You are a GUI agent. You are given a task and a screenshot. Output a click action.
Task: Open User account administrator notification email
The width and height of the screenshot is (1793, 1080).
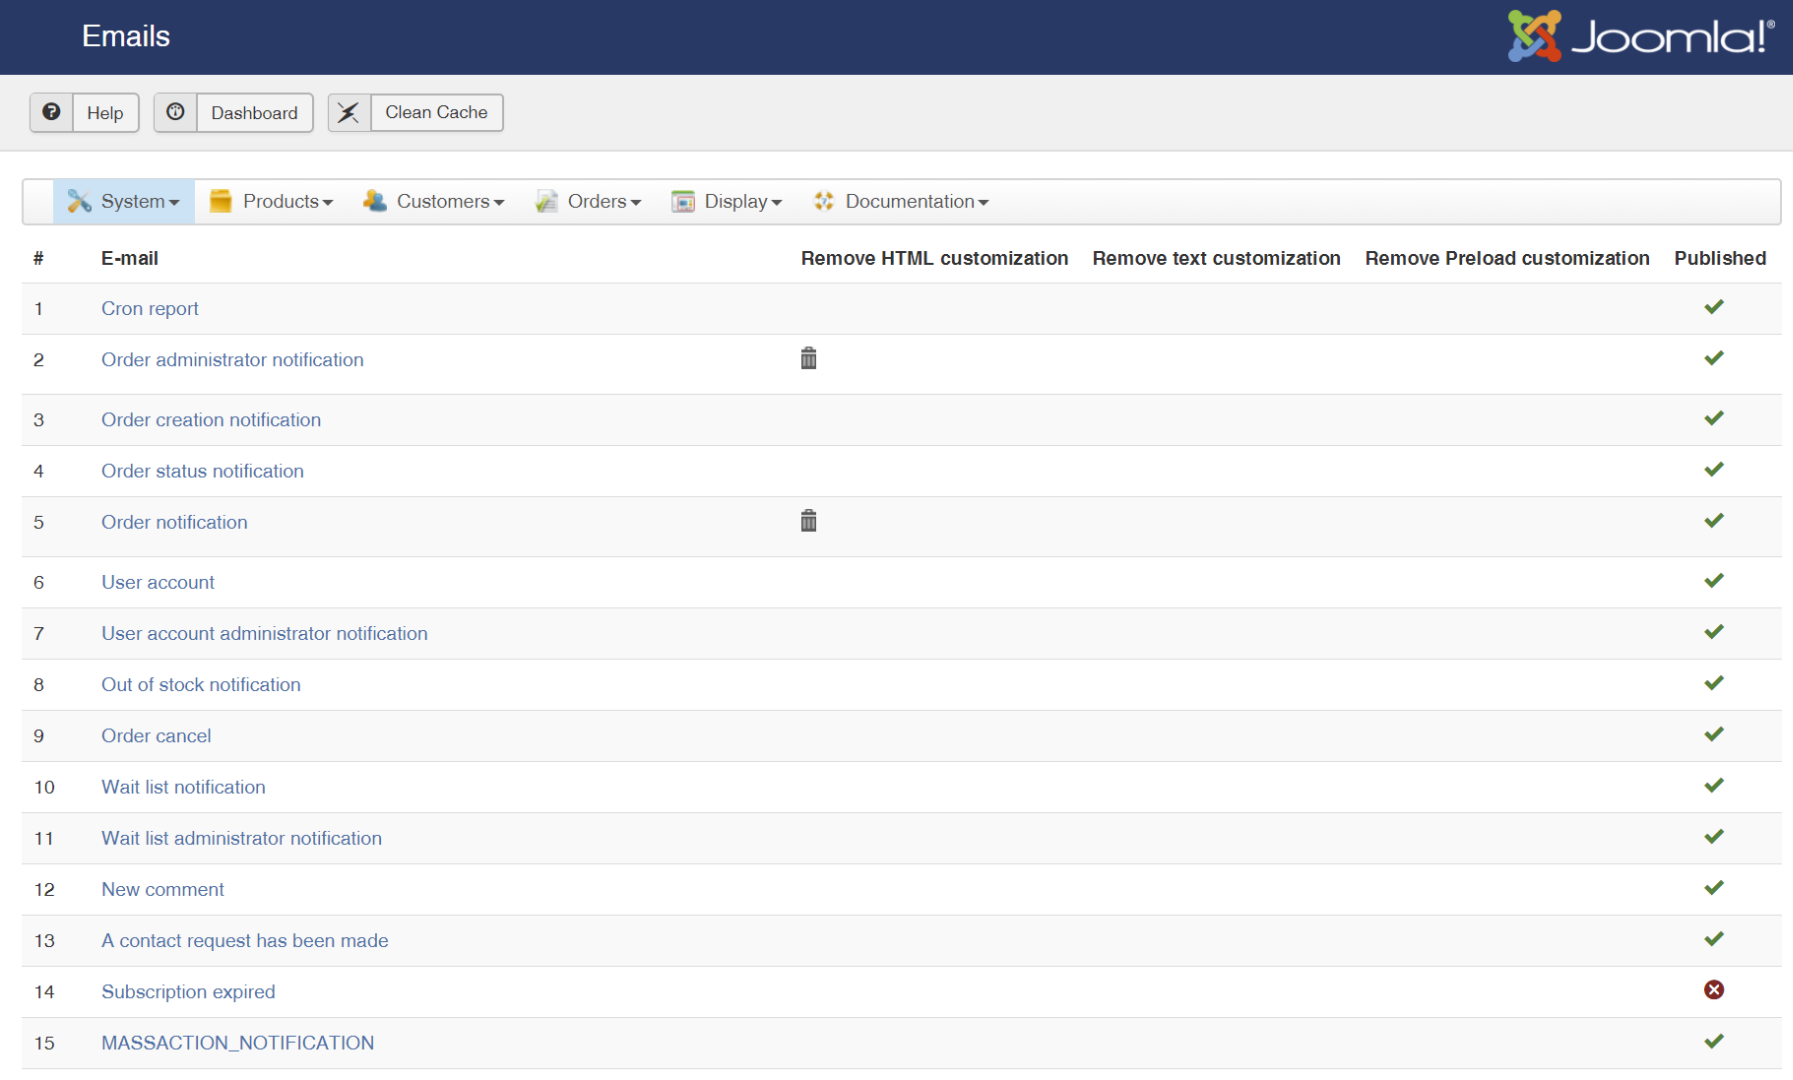[x=264, y=633]
